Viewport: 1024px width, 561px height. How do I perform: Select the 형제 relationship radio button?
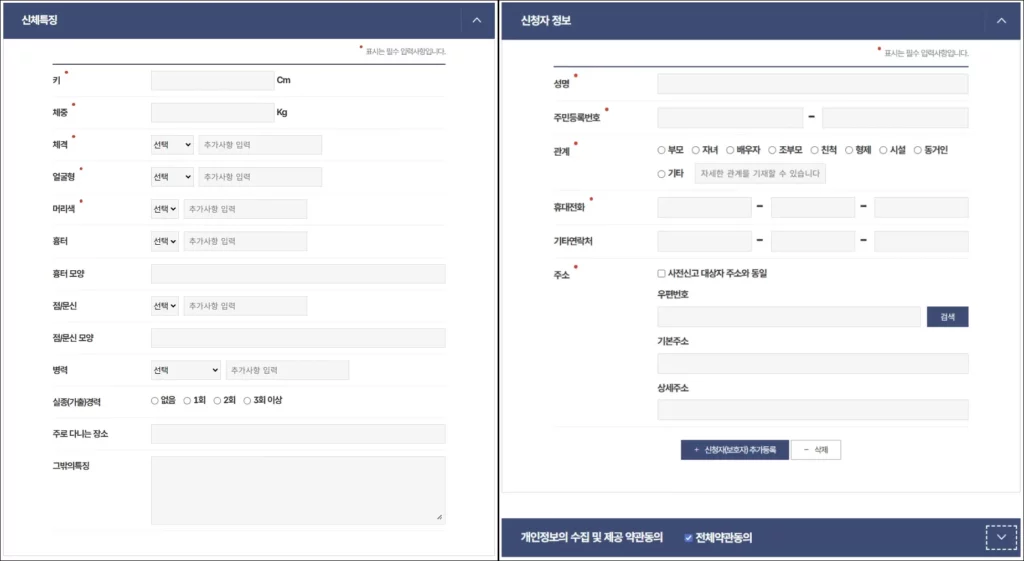point(849,150)
